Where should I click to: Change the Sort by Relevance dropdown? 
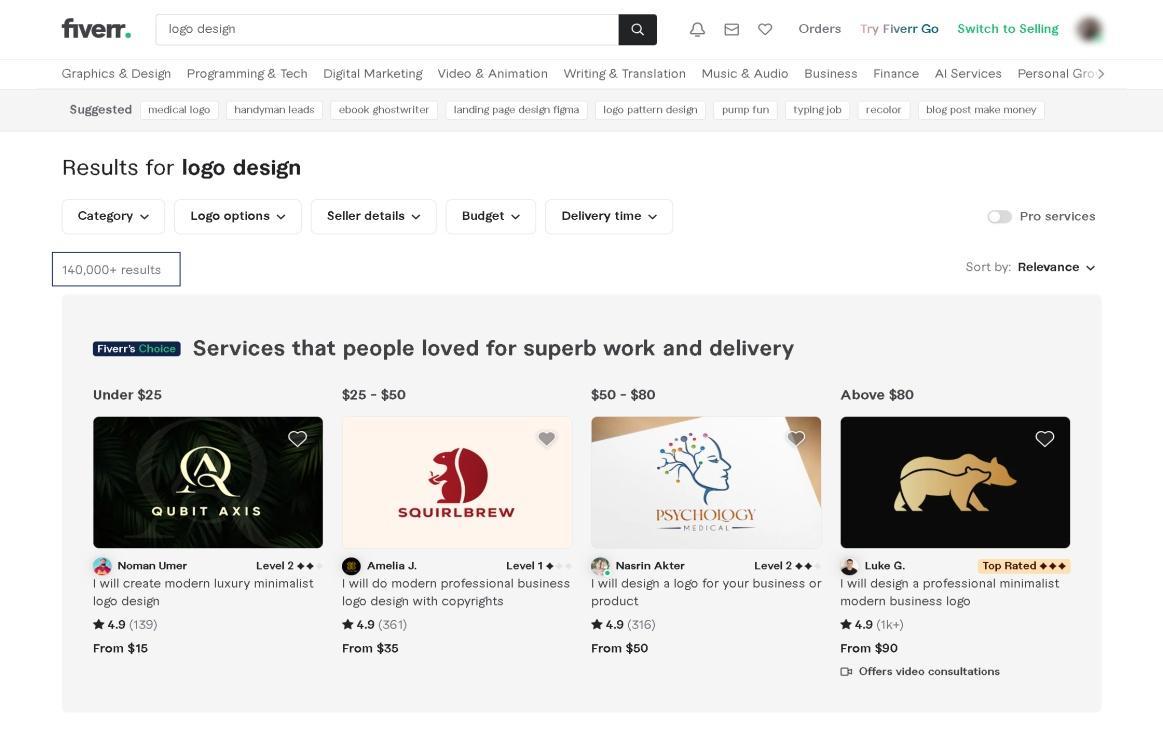tap(1056, 267)
